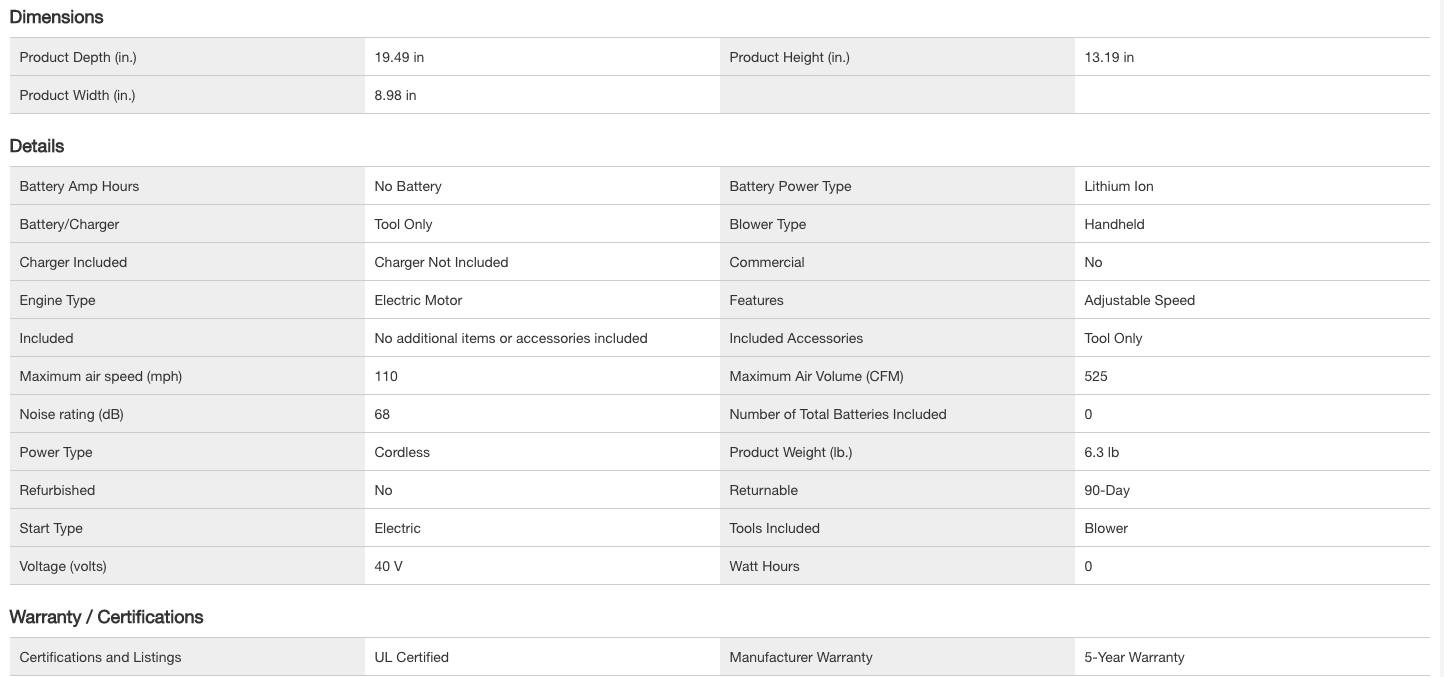Select the Charger Not Included value
1444x677 pixels.
click(x=441, y=262)
